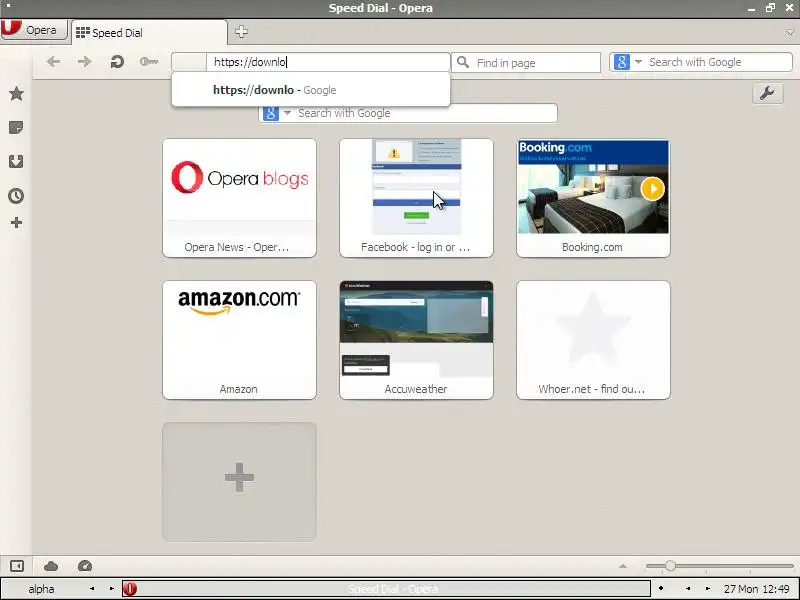
Task: Open the Whoer.net speed dial tile
Action: click(593, 340)
